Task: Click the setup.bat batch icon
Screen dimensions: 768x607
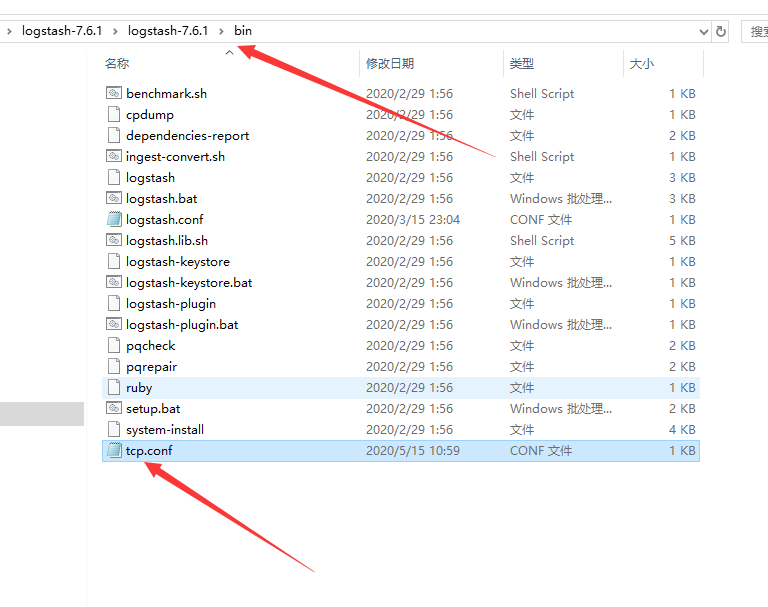Action: click(x=114, y=409)
